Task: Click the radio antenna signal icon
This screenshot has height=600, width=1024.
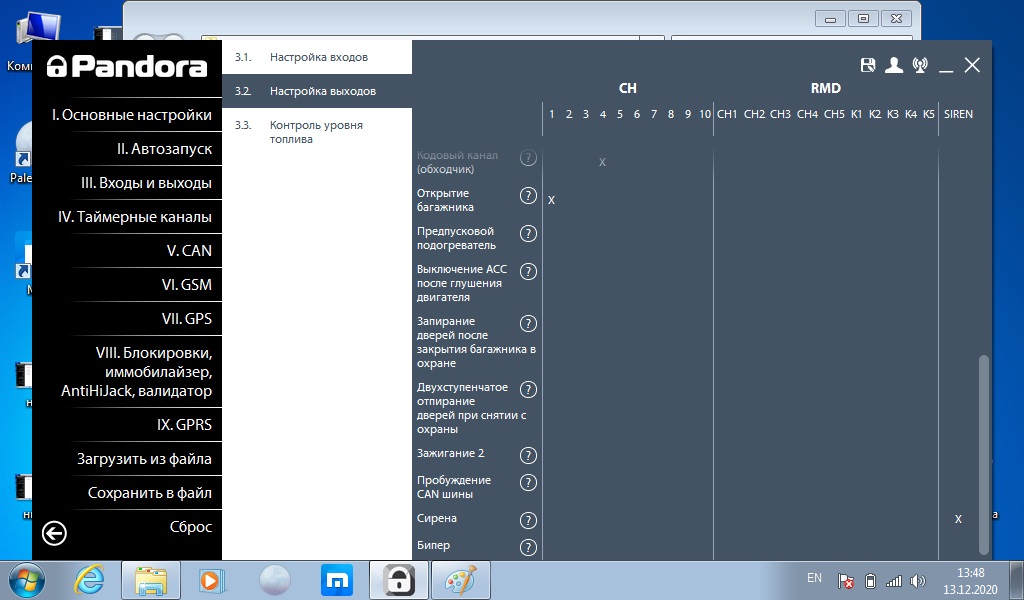Action: 920,65
